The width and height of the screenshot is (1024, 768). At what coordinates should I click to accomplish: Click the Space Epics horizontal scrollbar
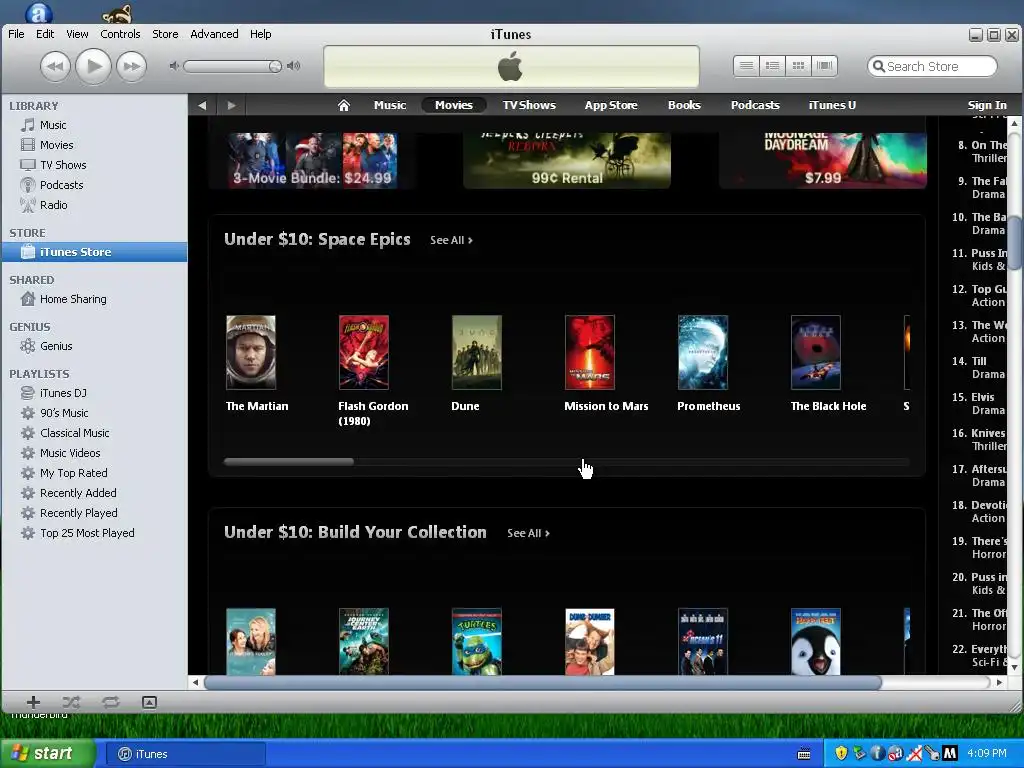coord(566,462)
